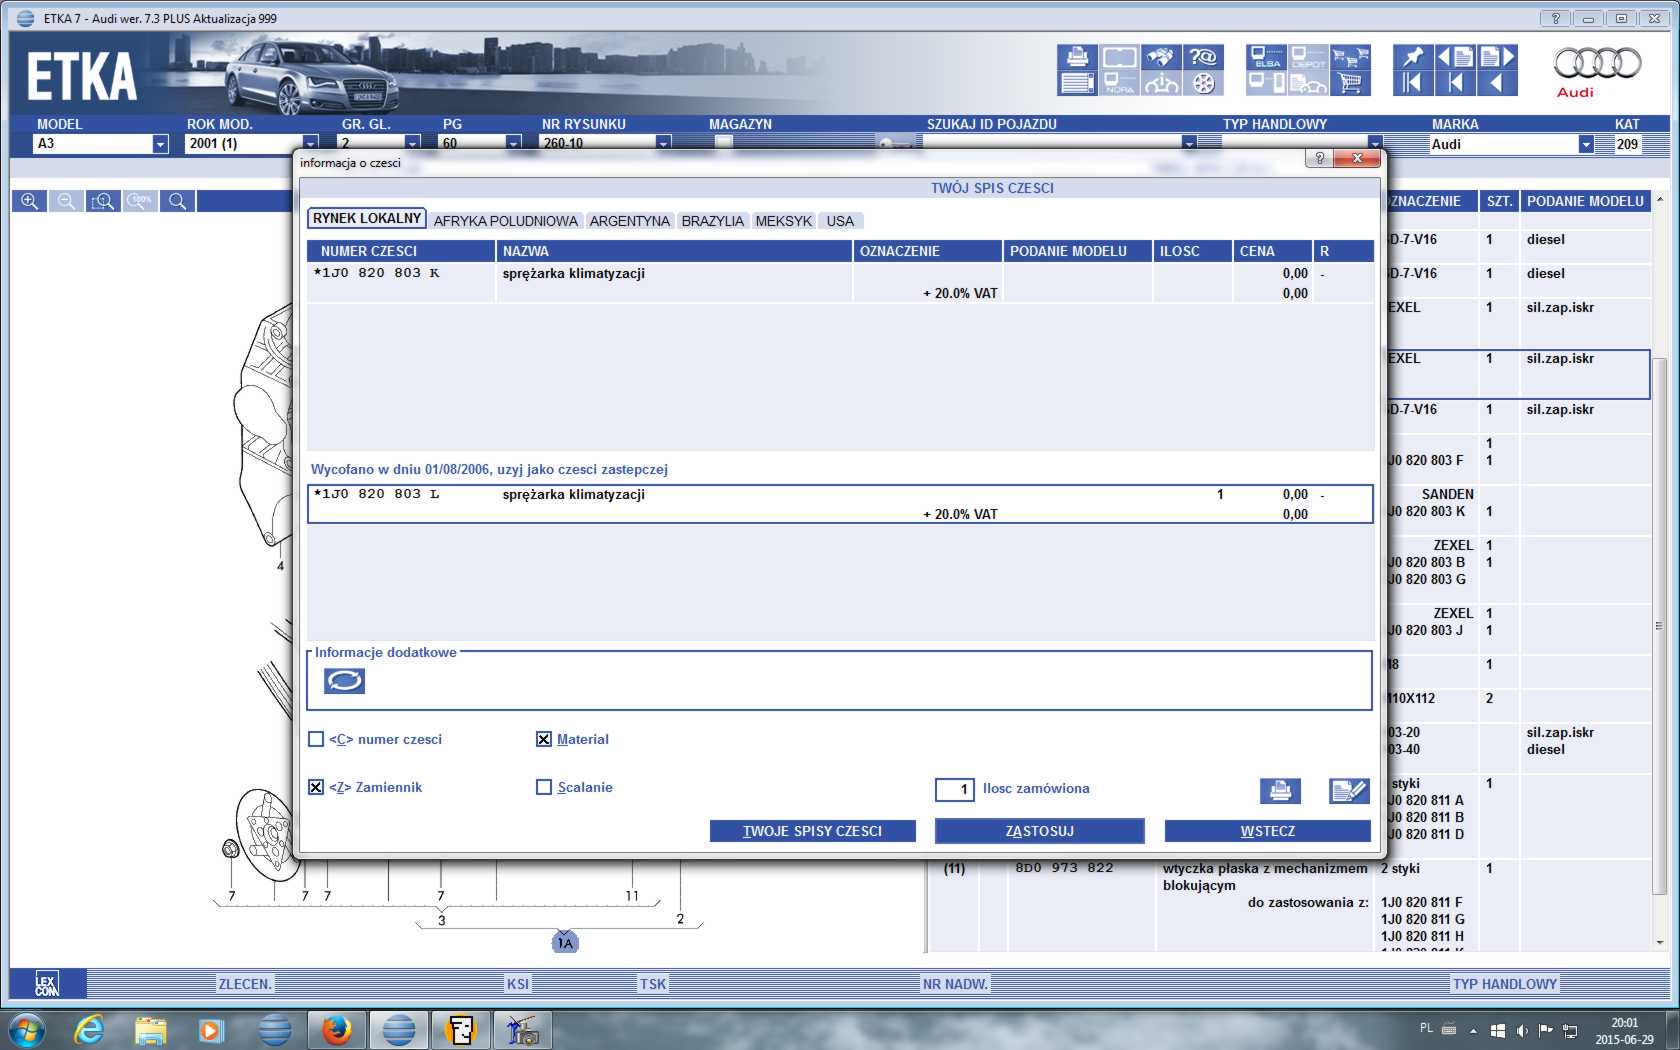Click the WSTECZ button
Screen dimensions: 1680x1050
[1268, 831]
